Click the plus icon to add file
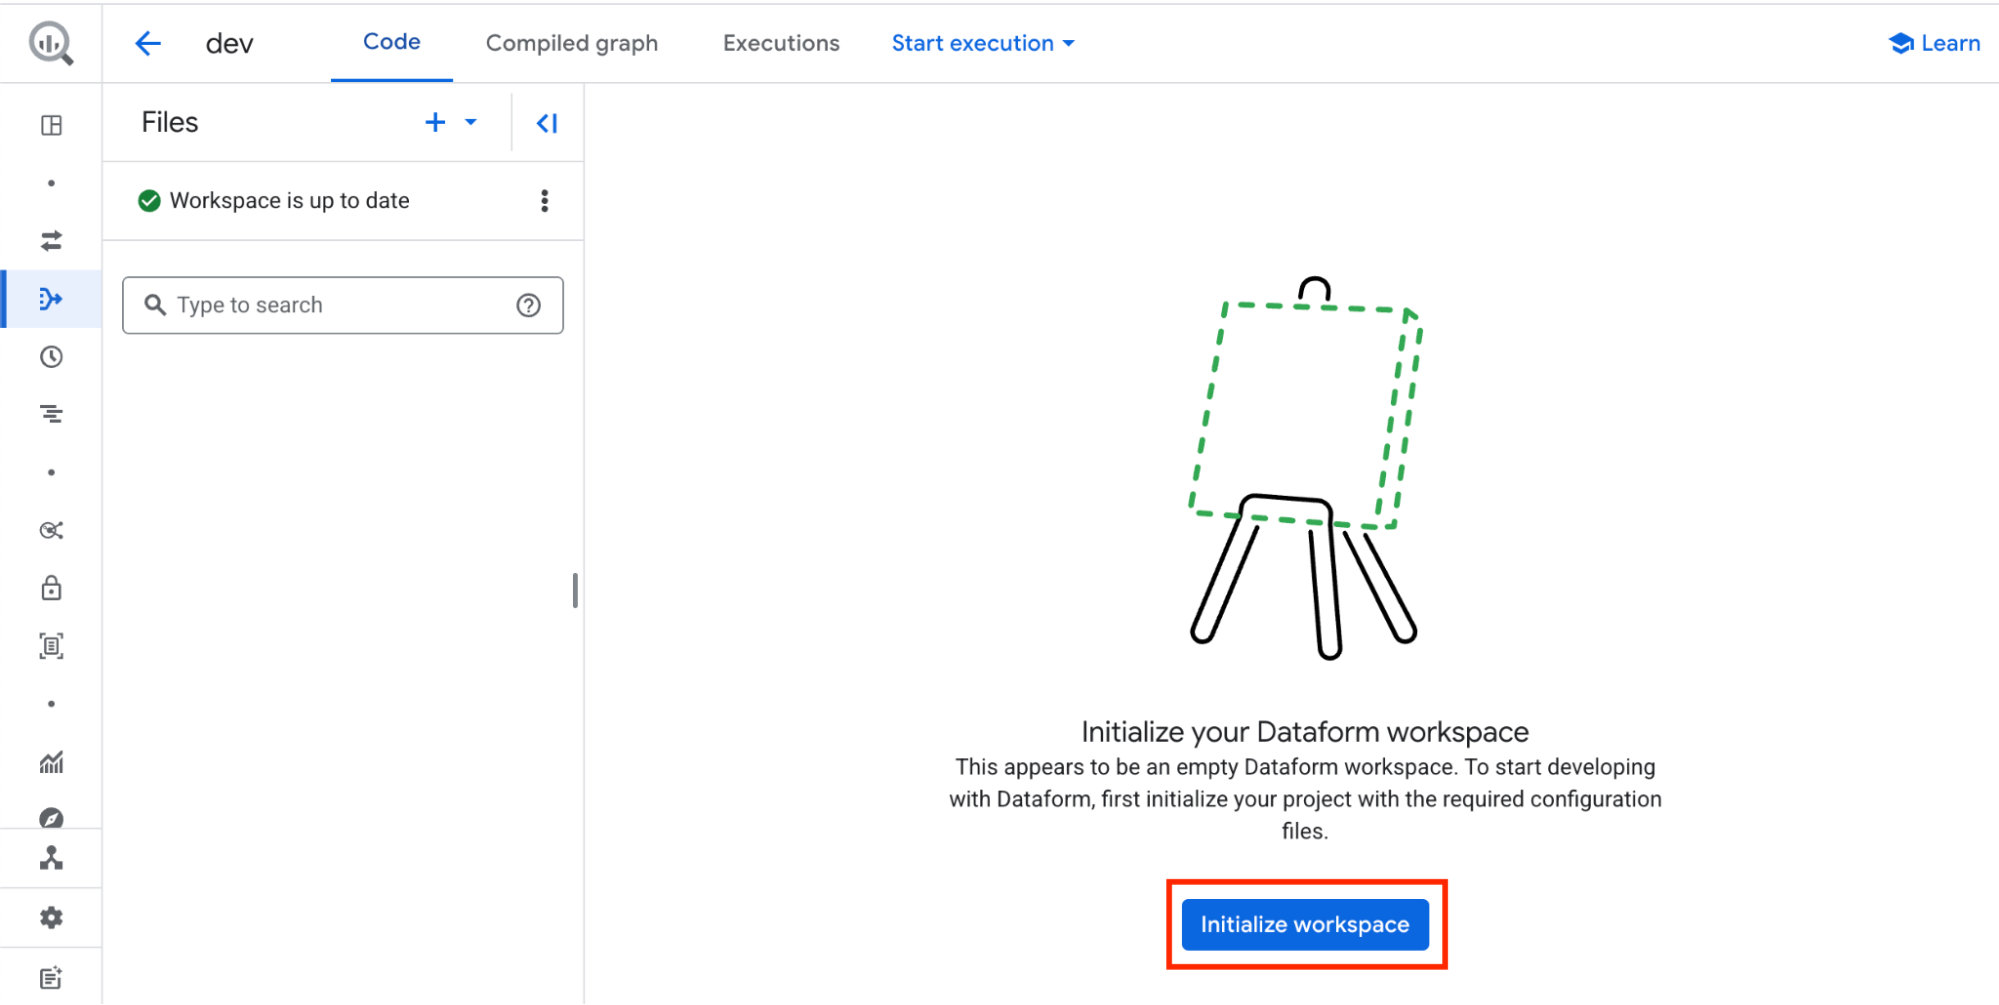The image size is (1999, 1005). point(435,122)
